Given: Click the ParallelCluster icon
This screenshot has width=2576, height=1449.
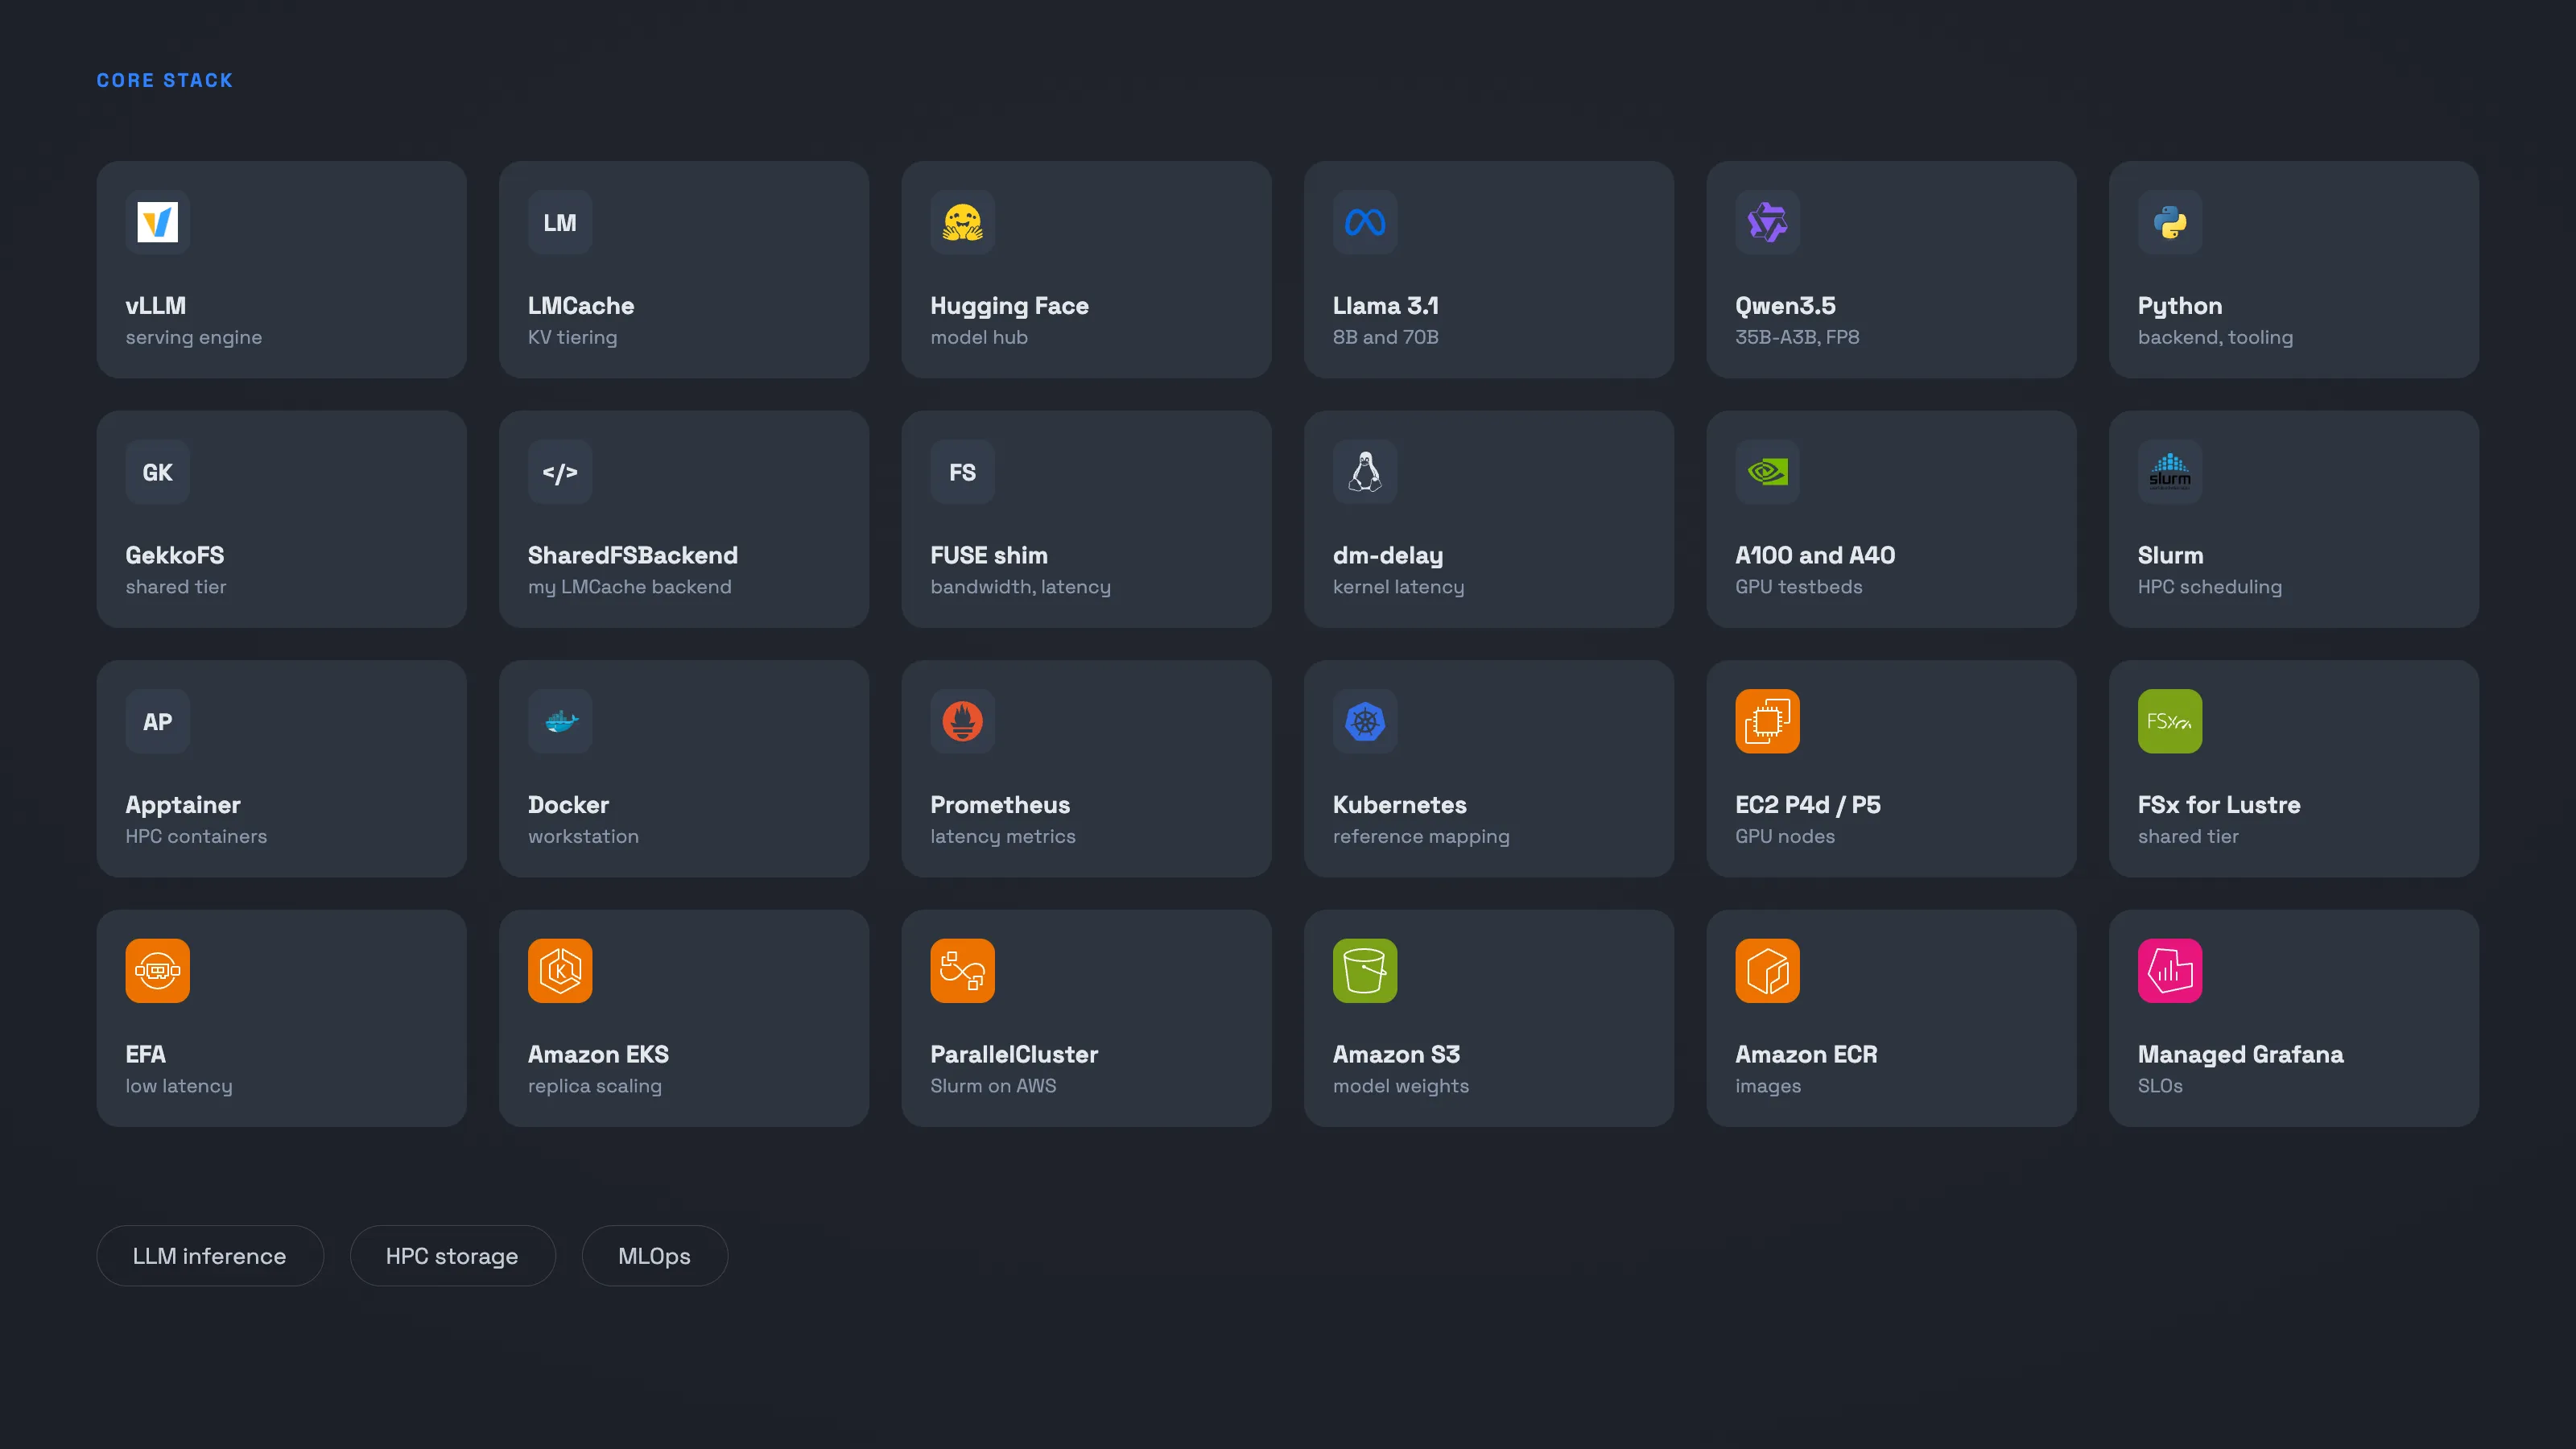Looking at the screenshot, I should [x=963, y=971].
